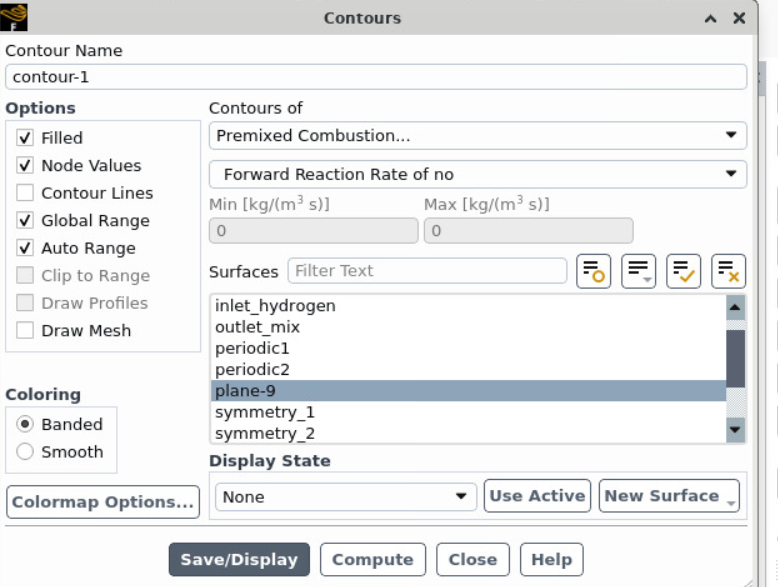Select symmetry_1 in the surfaces list

264,412
